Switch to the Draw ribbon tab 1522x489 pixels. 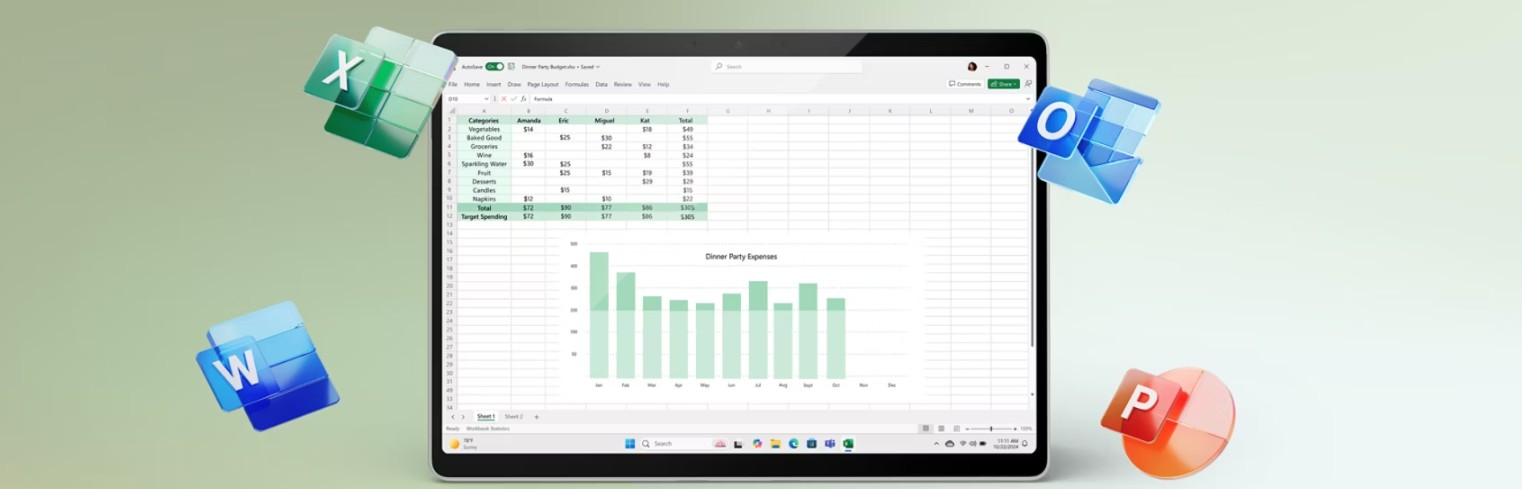[x=514, y=84]
